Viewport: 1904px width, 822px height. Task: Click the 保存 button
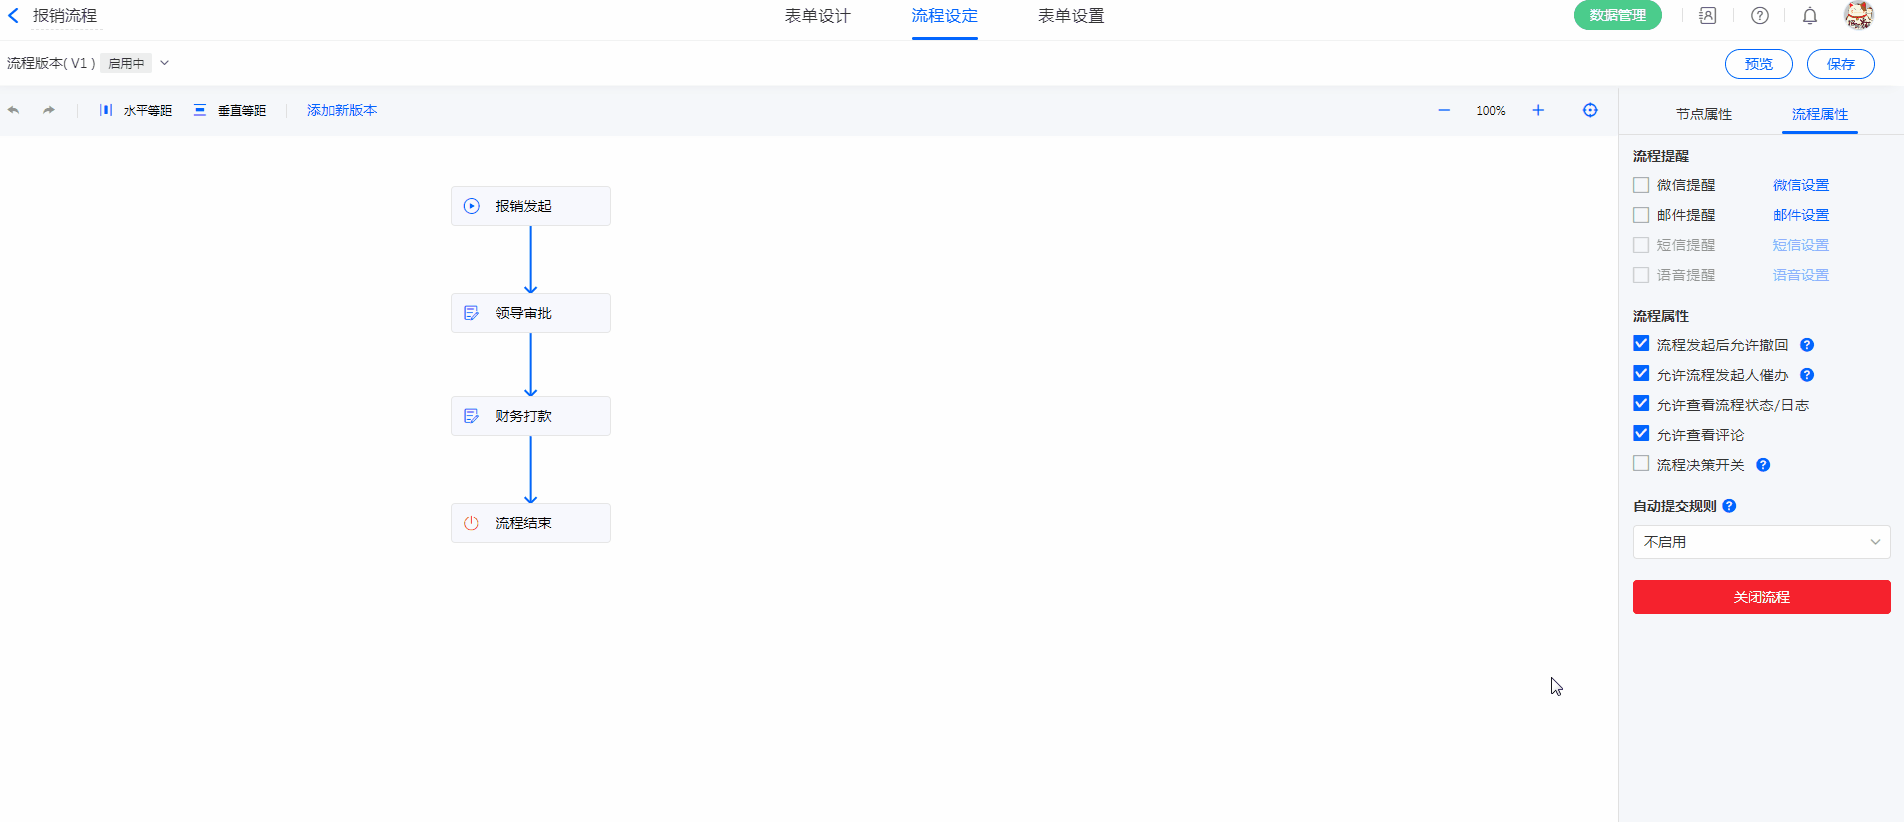1840,64
